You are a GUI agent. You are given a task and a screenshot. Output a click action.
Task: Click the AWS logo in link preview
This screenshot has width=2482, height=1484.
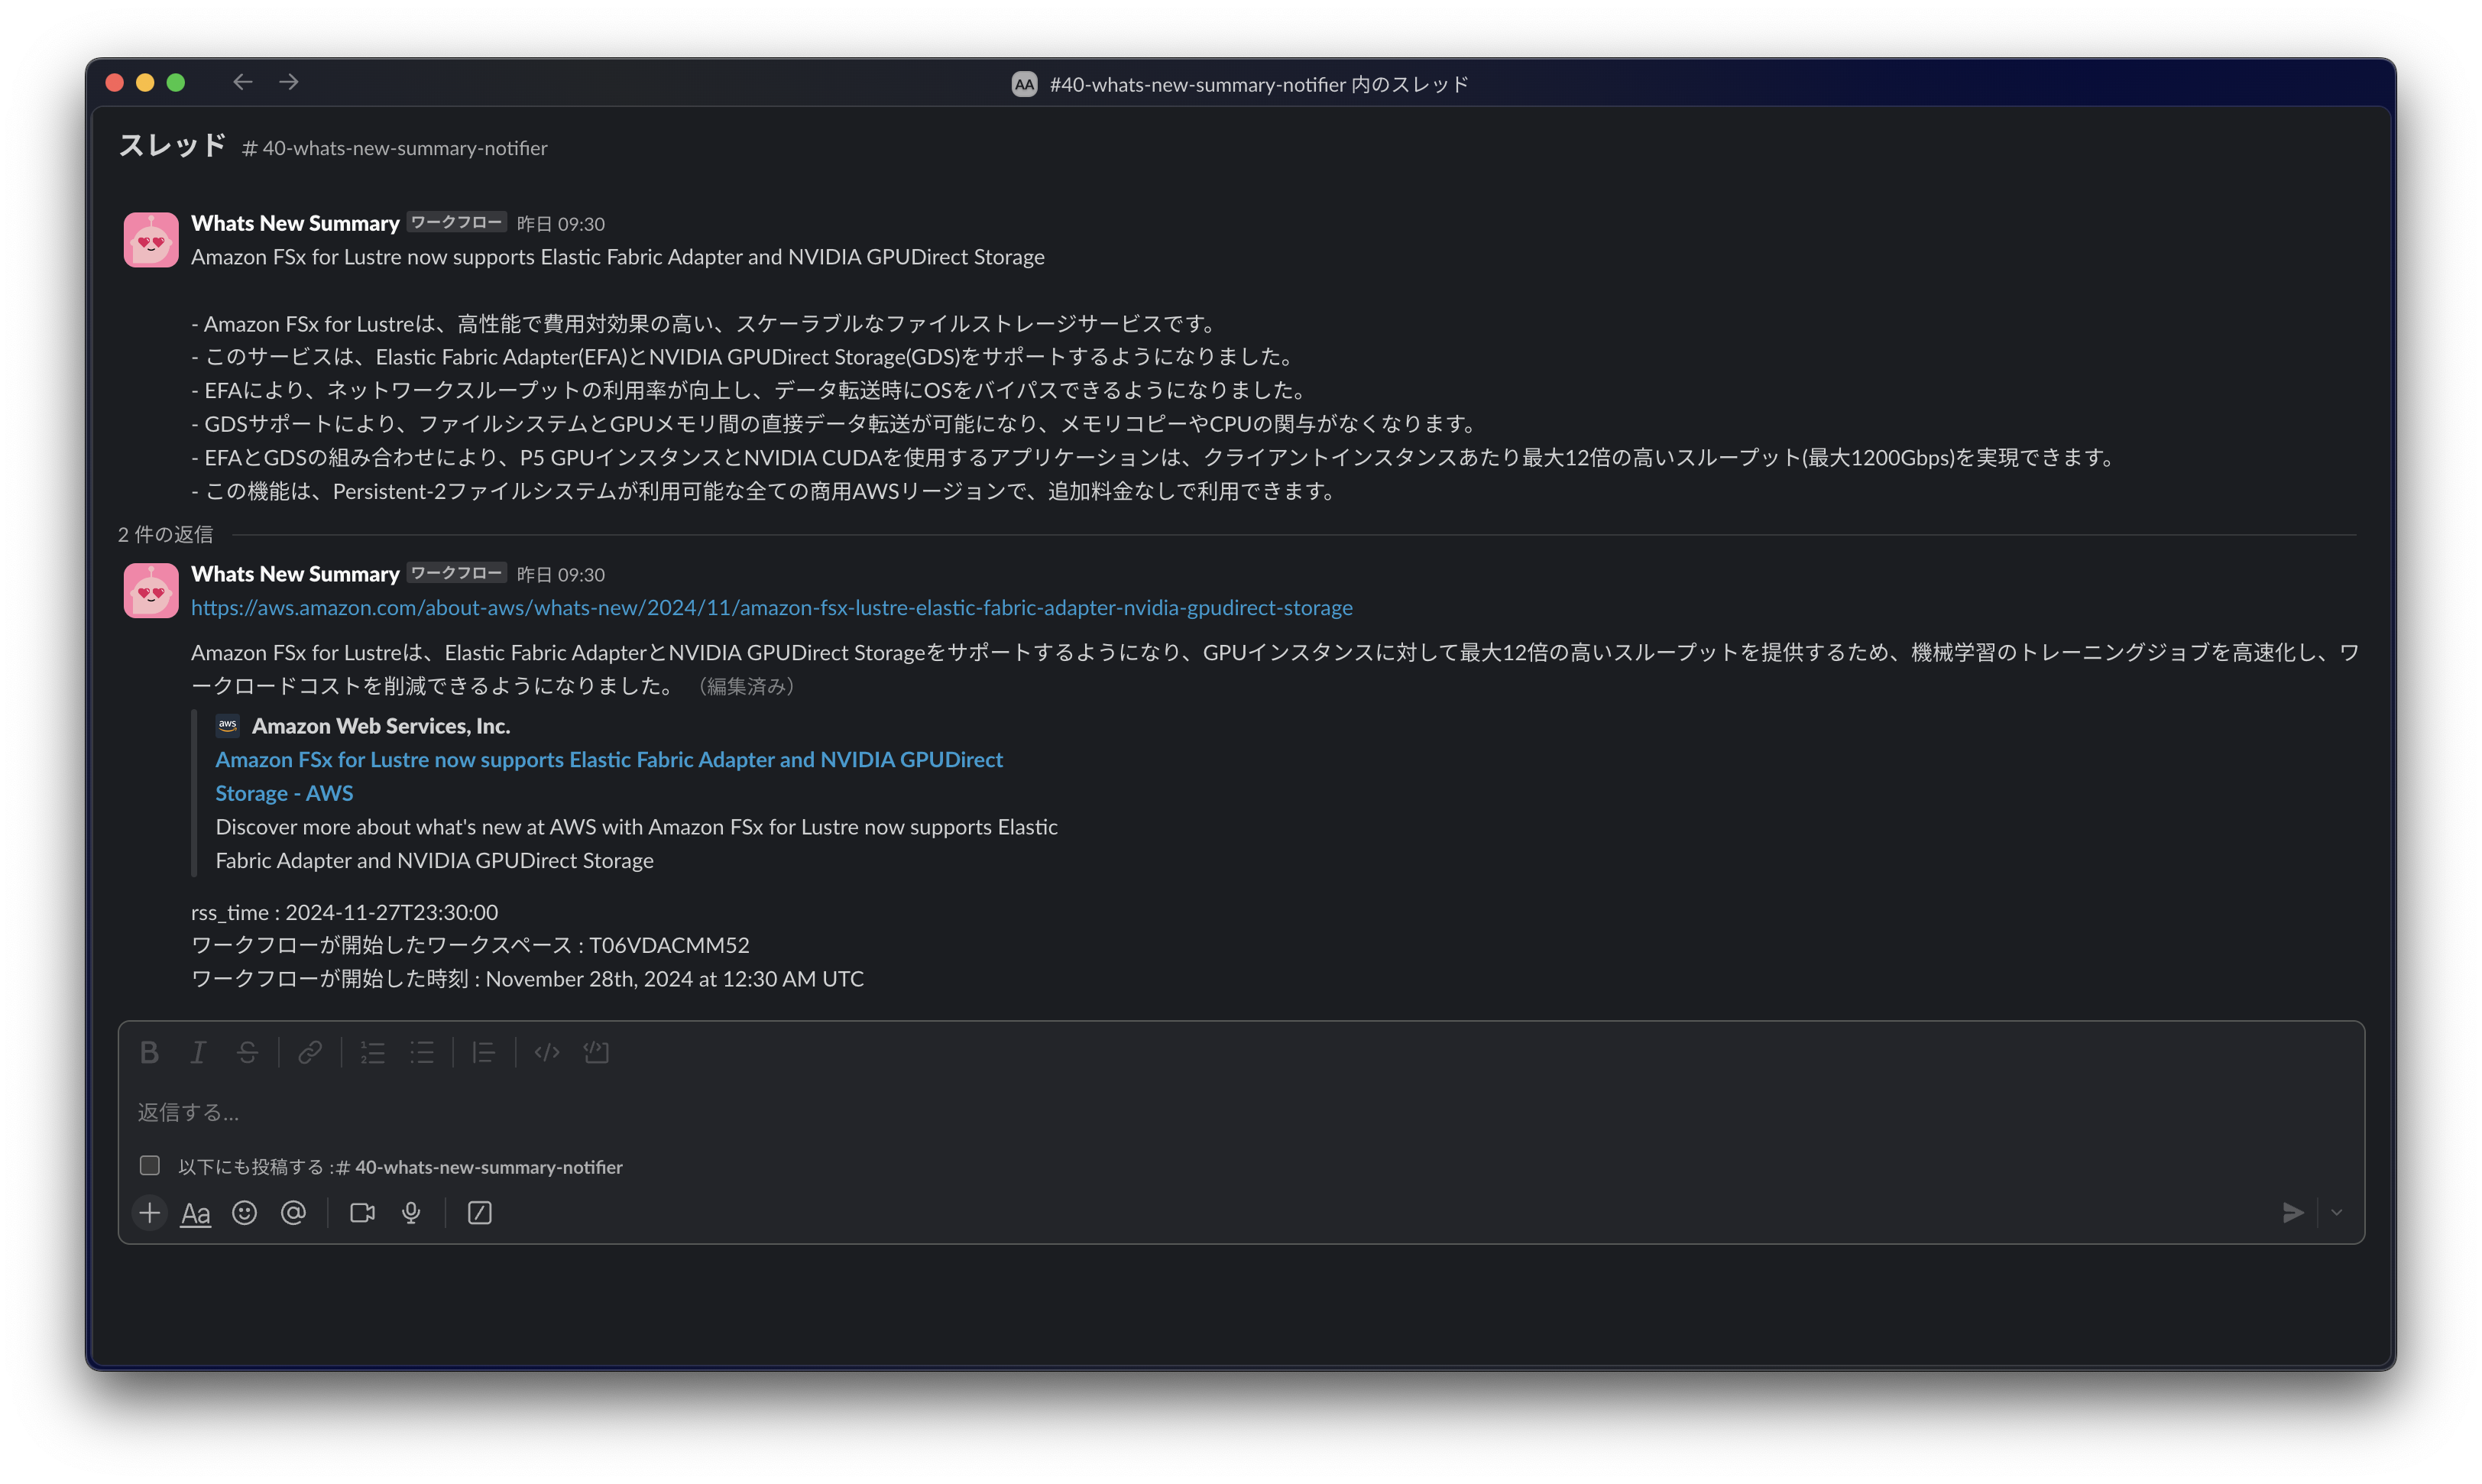(228, 726)
